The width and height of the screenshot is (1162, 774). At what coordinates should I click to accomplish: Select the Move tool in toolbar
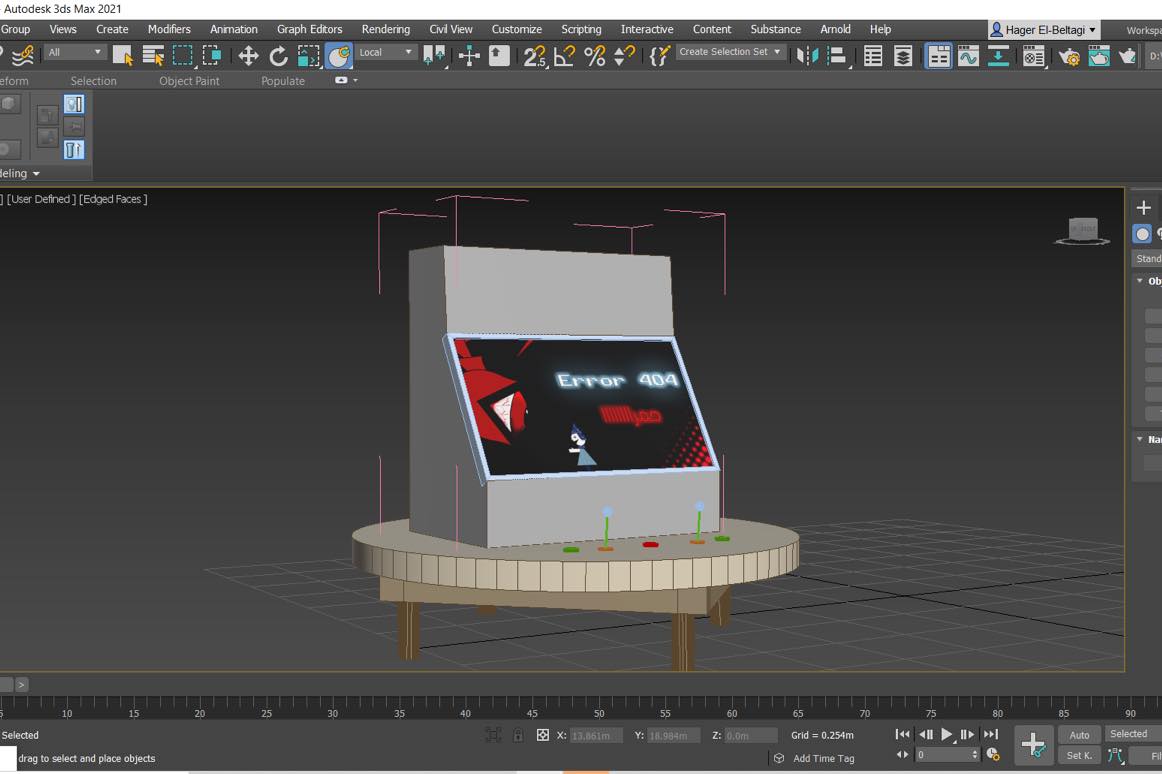(248, 56)
